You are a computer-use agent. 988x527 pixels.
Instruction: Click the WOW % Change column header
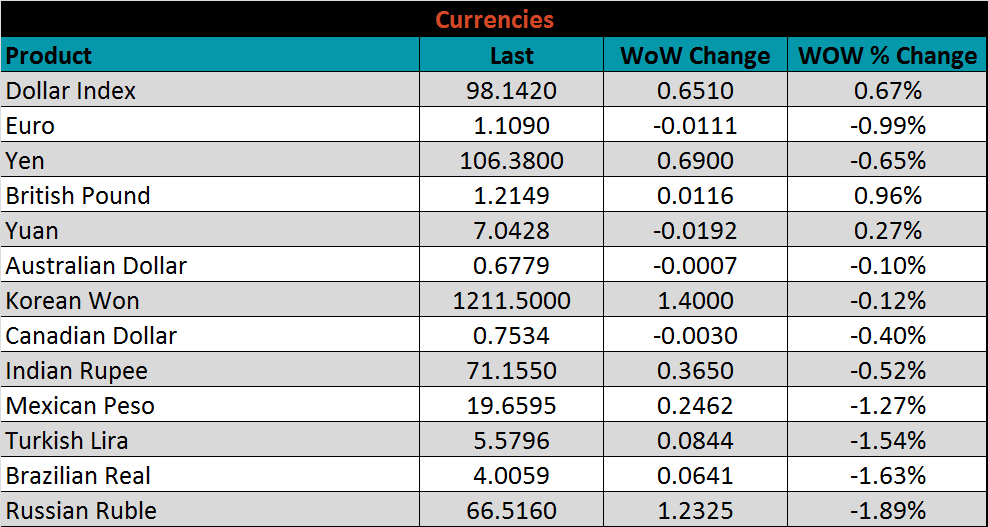pyautogui.click(x=887, y=55)
